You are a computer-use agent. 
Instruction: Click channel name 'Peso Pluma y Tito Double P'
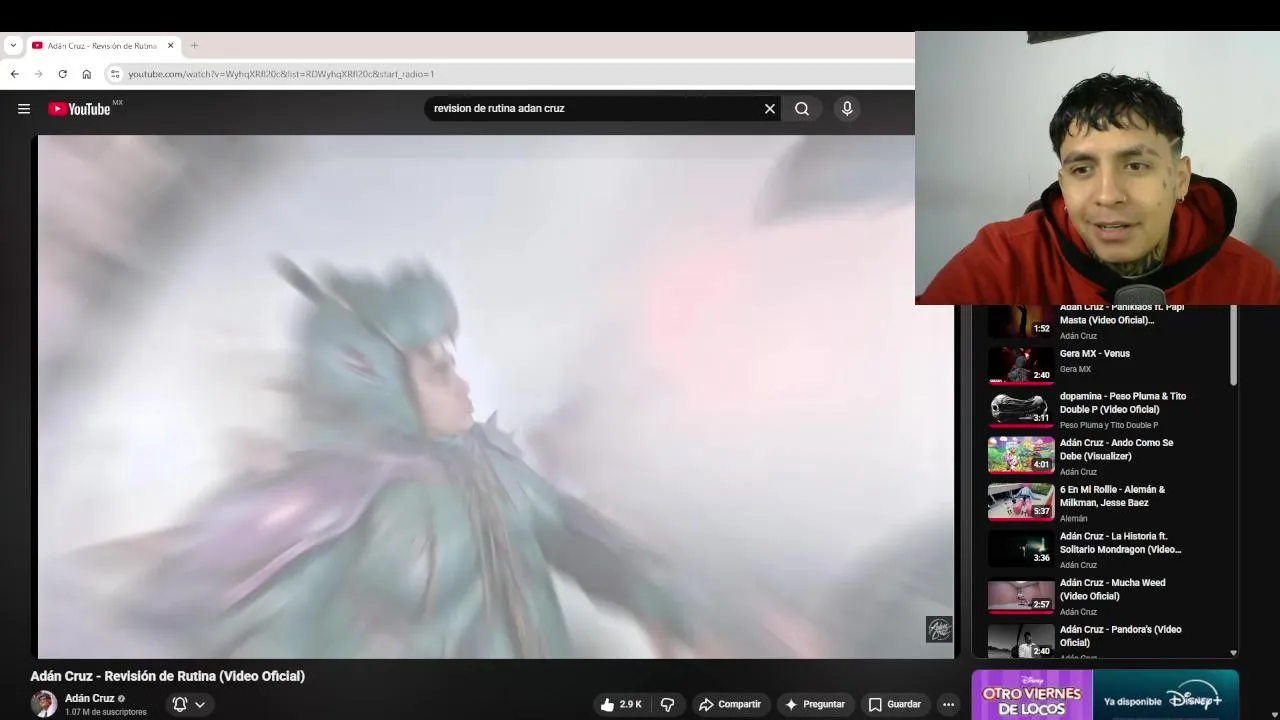click(1109, 425)
